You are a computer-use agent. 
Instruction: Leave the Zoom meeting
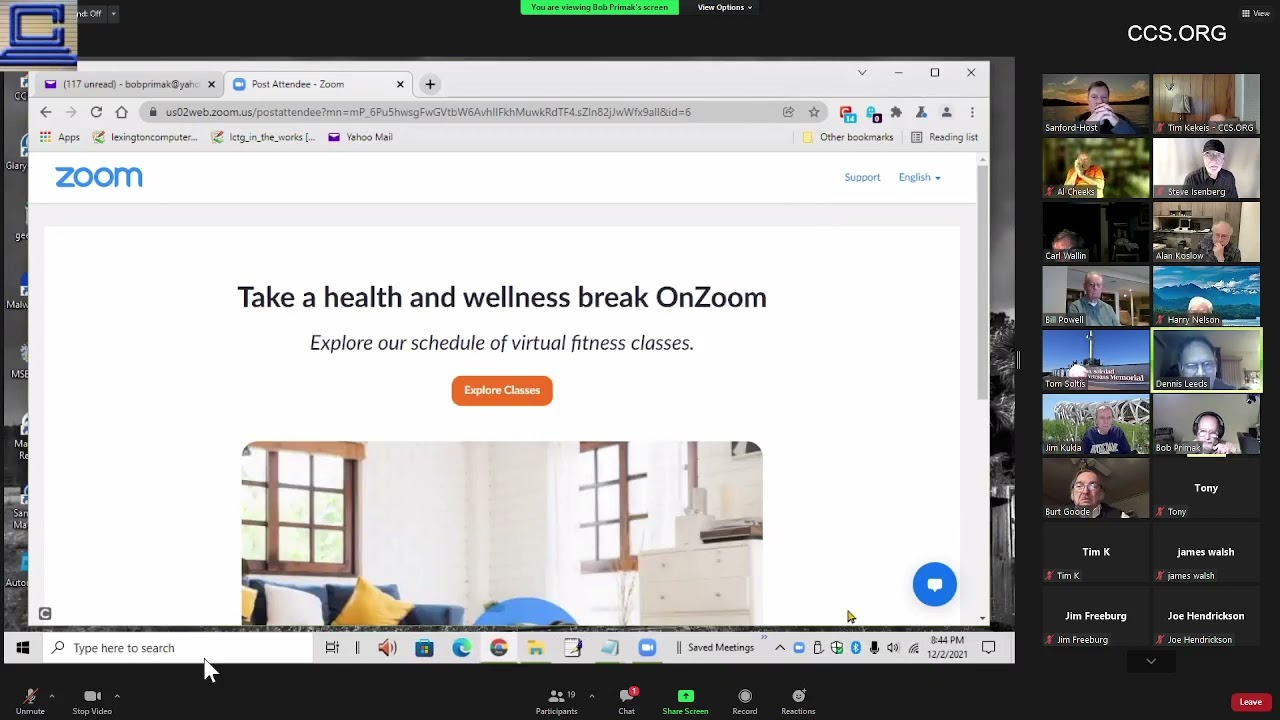tap(1251, 702)
